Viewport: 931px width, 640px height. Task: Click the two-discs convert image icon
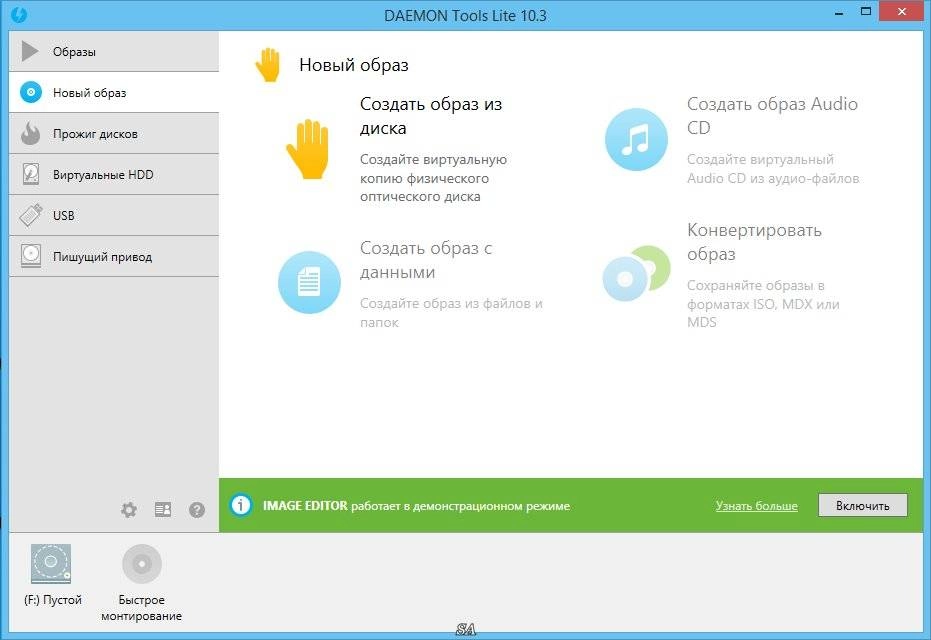[x=636, y=273]
